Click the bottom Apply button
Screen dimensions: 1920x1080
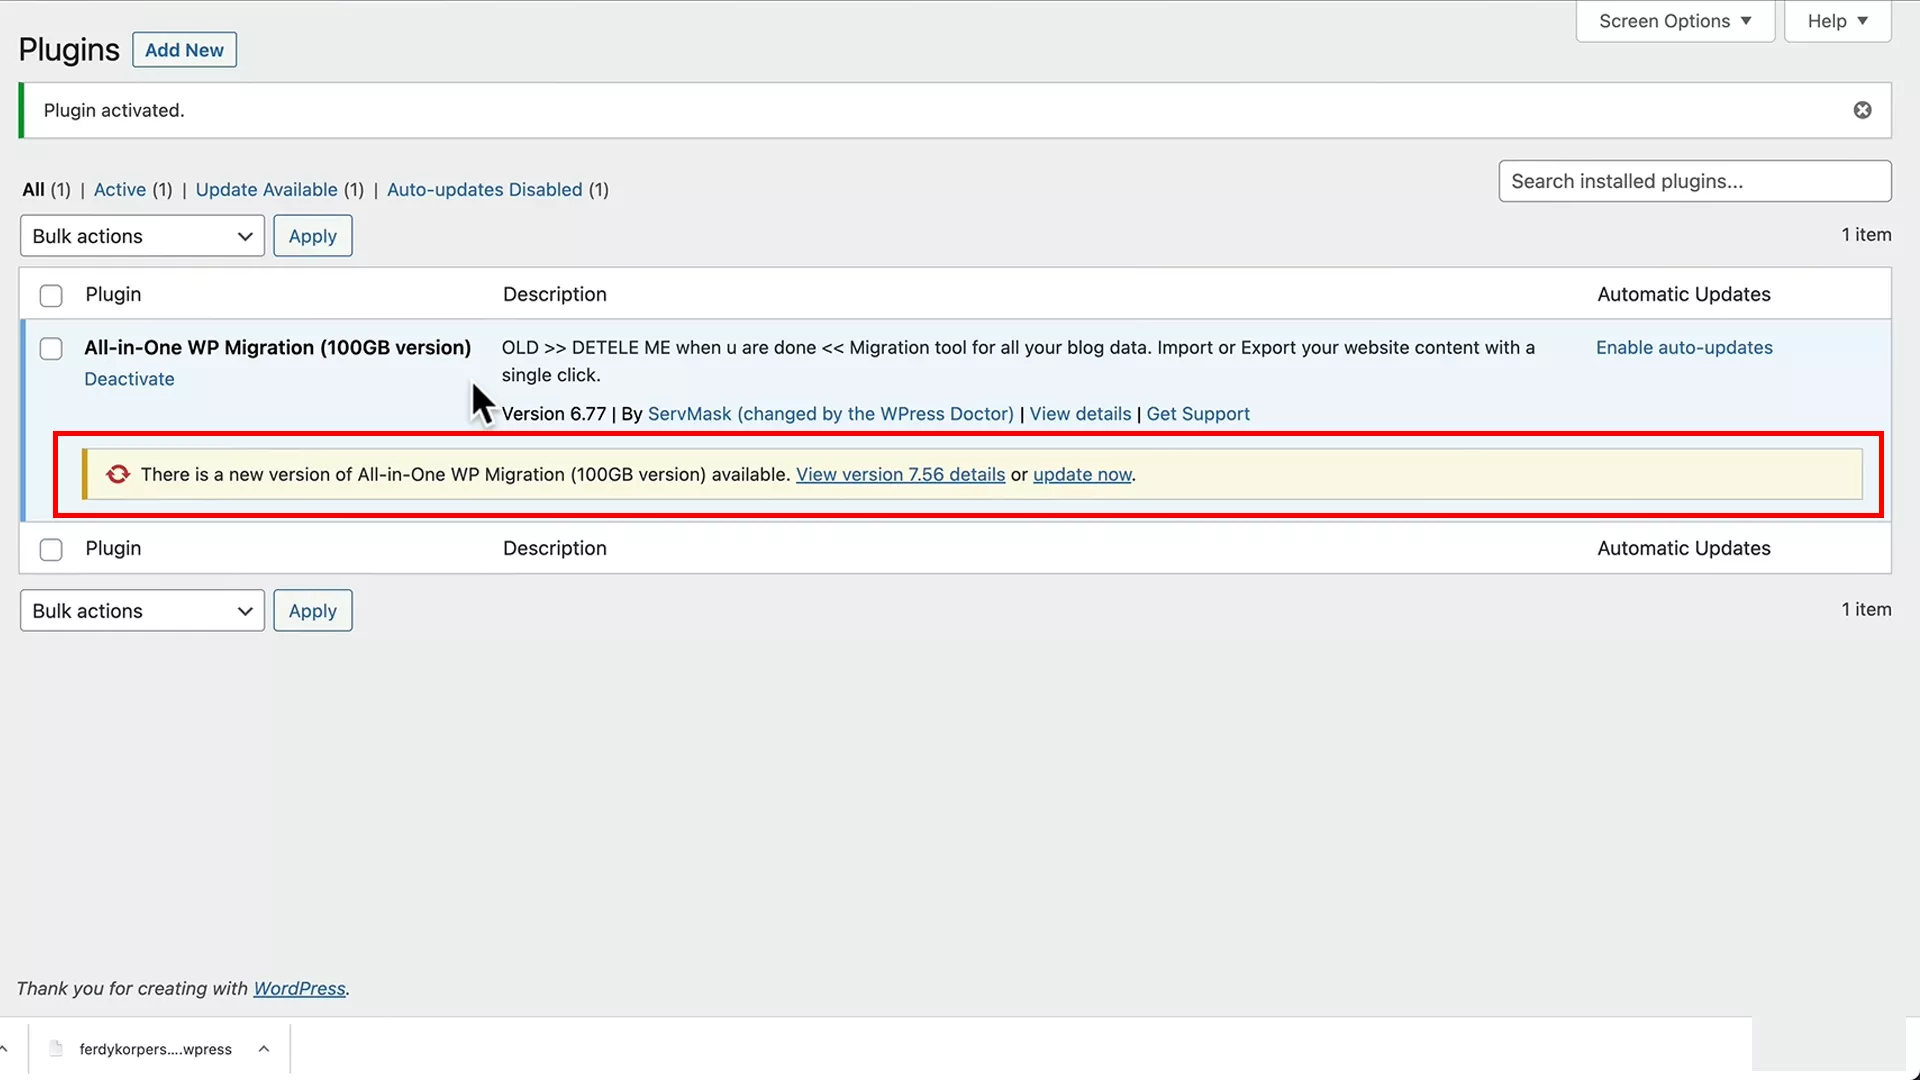coord(313,611)
